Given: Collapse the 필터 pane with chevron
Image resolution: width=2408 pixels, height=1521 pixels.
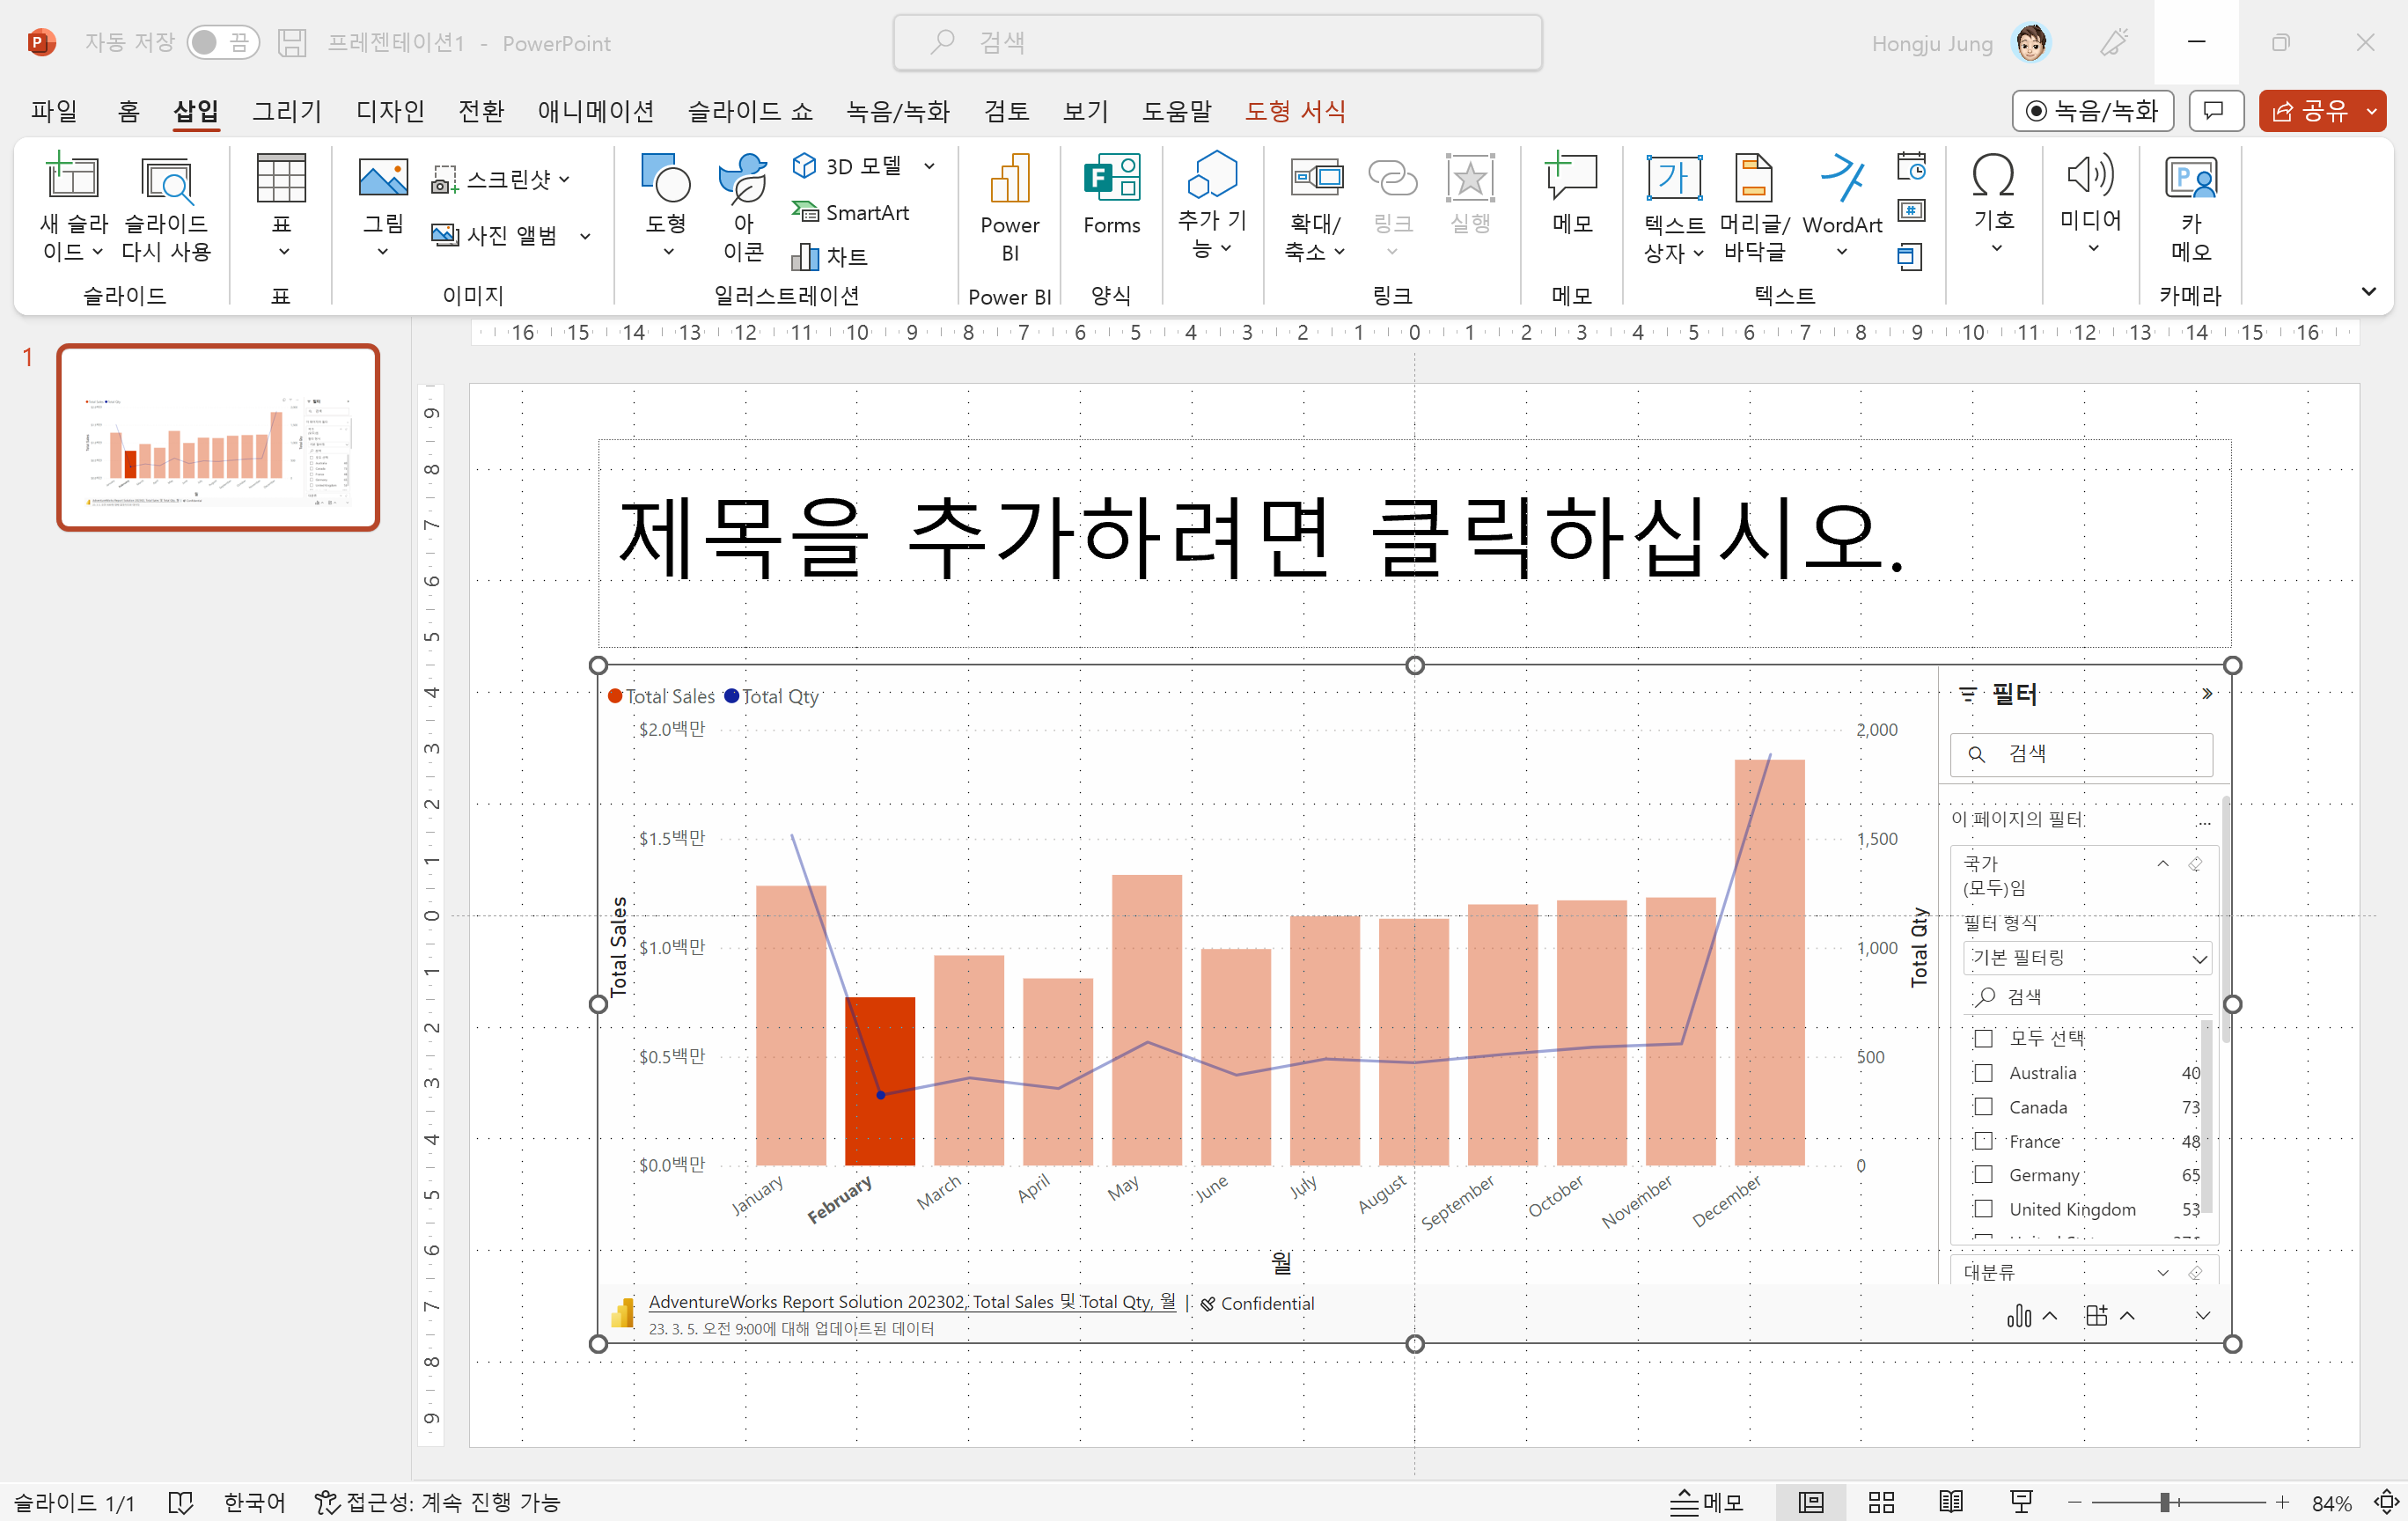Looking at the screenshot, I should pyautogui.click(x=2207, y=694).
